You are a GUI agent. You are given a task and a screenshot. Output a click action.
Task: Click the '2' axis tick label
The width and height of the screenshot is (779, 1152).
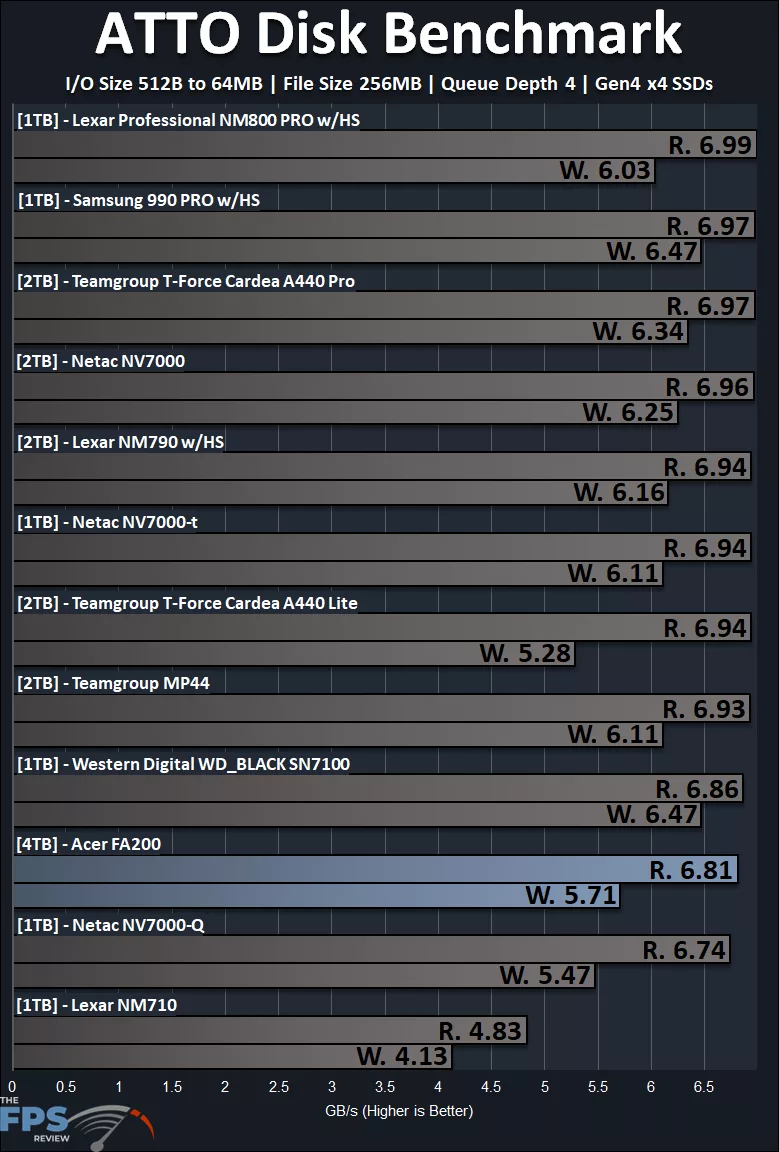click(226, 1087)
